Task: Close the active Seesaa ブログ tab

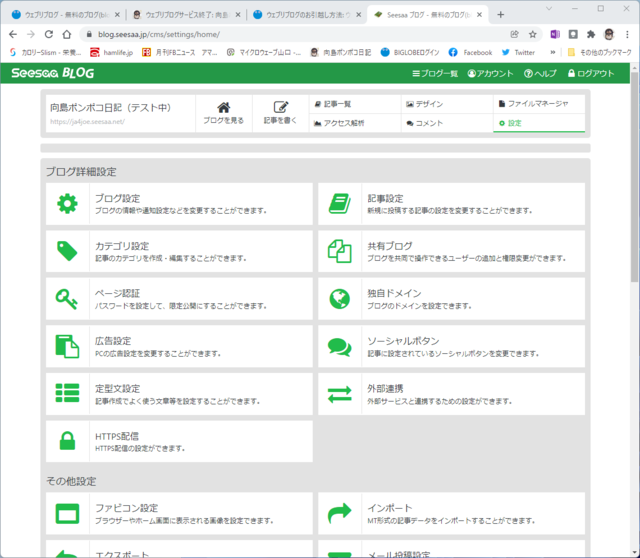Action: pyautogui.click(x=480, y=15)
